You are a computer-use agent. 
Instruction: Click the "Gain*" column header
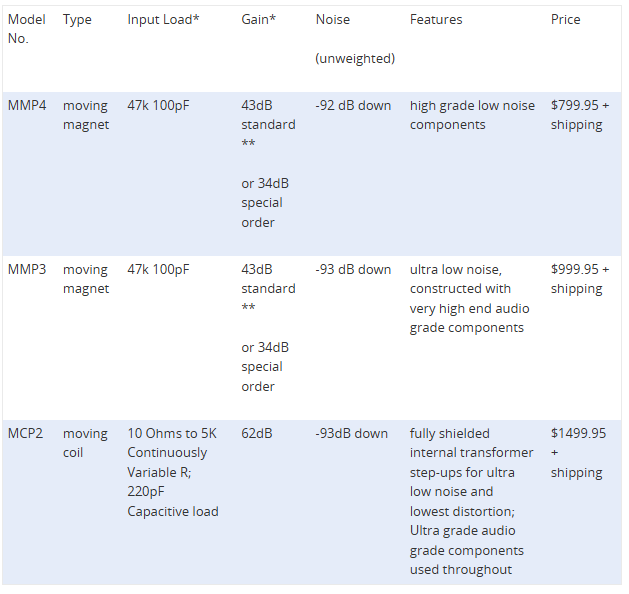pyautogui.click(x=260, y=20)
